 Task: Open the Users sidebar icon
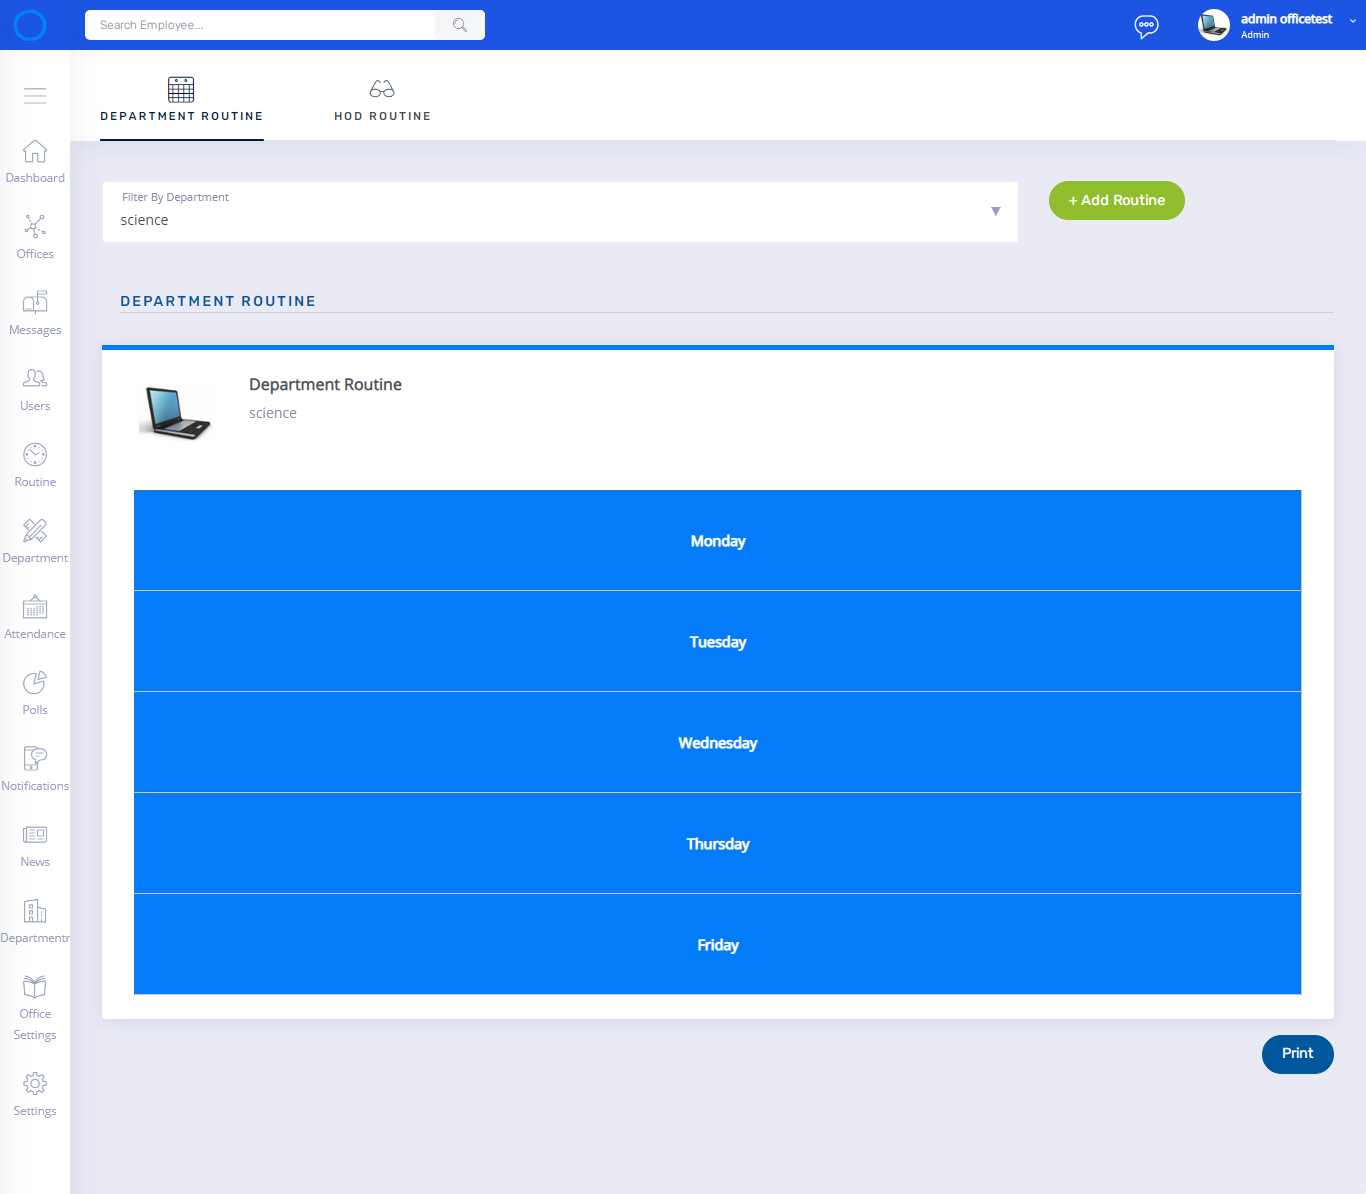coord(35,380)
